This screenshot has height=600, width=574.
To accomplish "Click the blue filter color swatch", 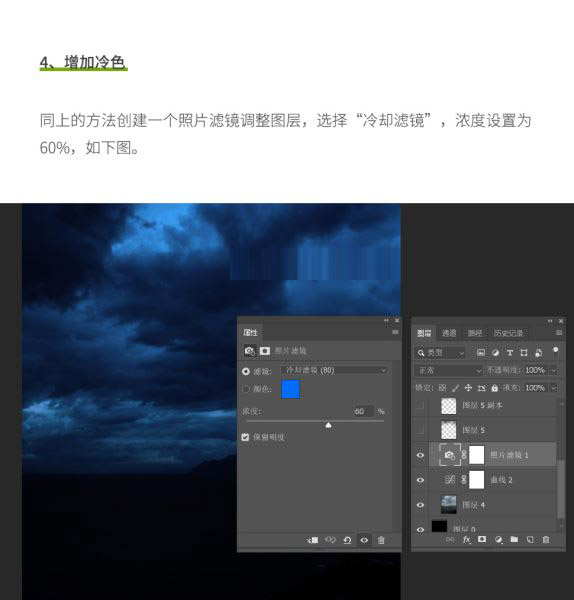I will pos(290,390).
